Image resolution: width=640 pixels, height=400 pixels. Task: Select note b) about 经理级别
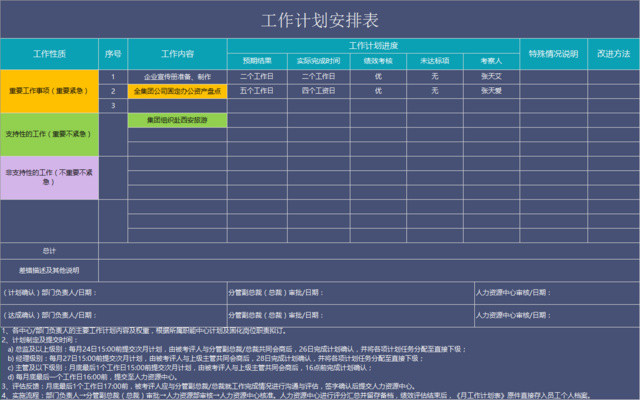pyautogui.click(x=215, y=358)
